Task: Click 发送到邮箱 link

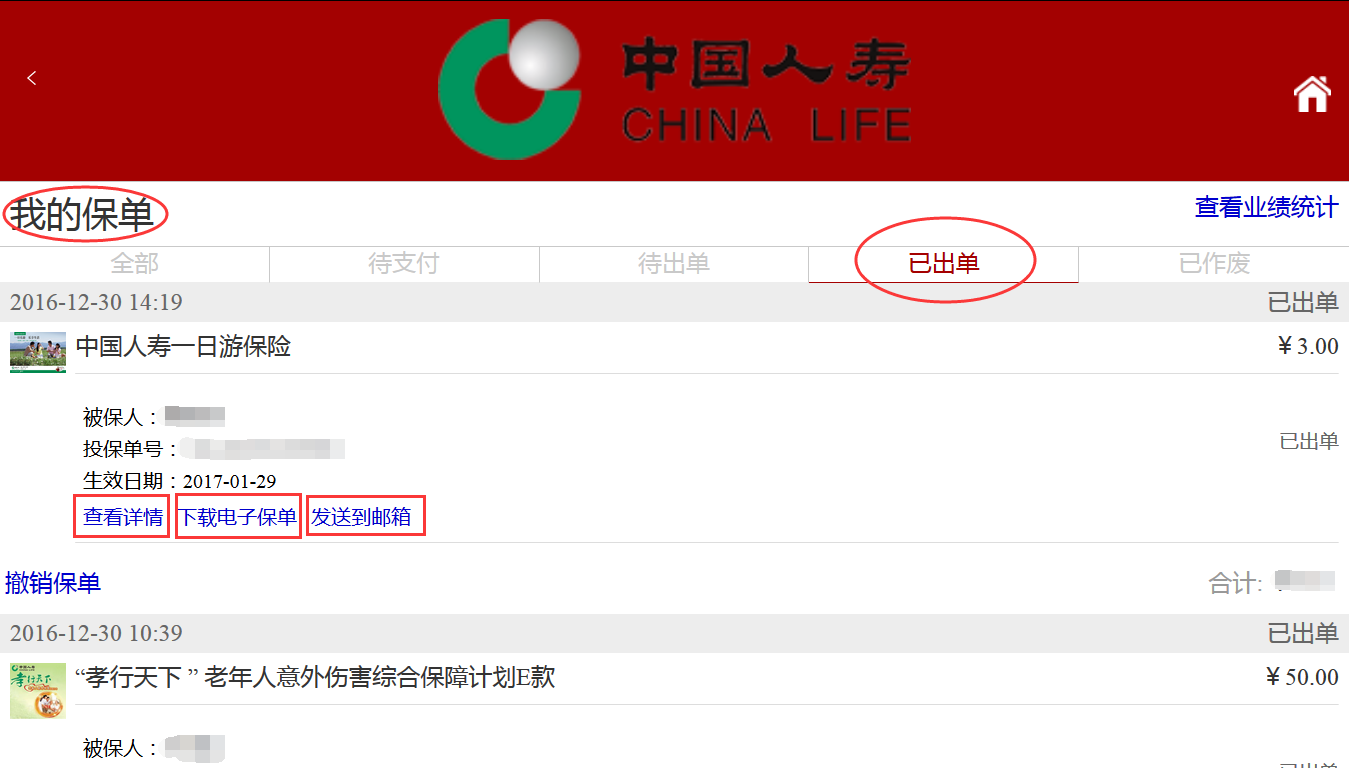Action: coord(361,517)
